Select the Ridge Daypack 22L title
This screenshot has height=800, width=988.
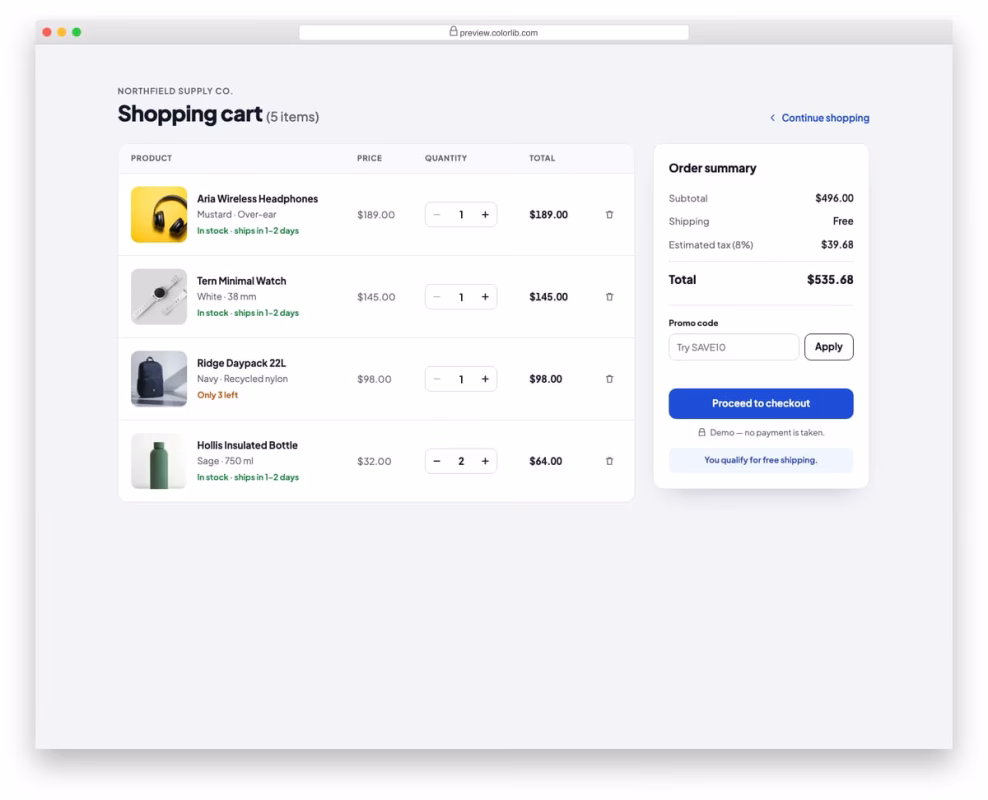click(241, 363)
